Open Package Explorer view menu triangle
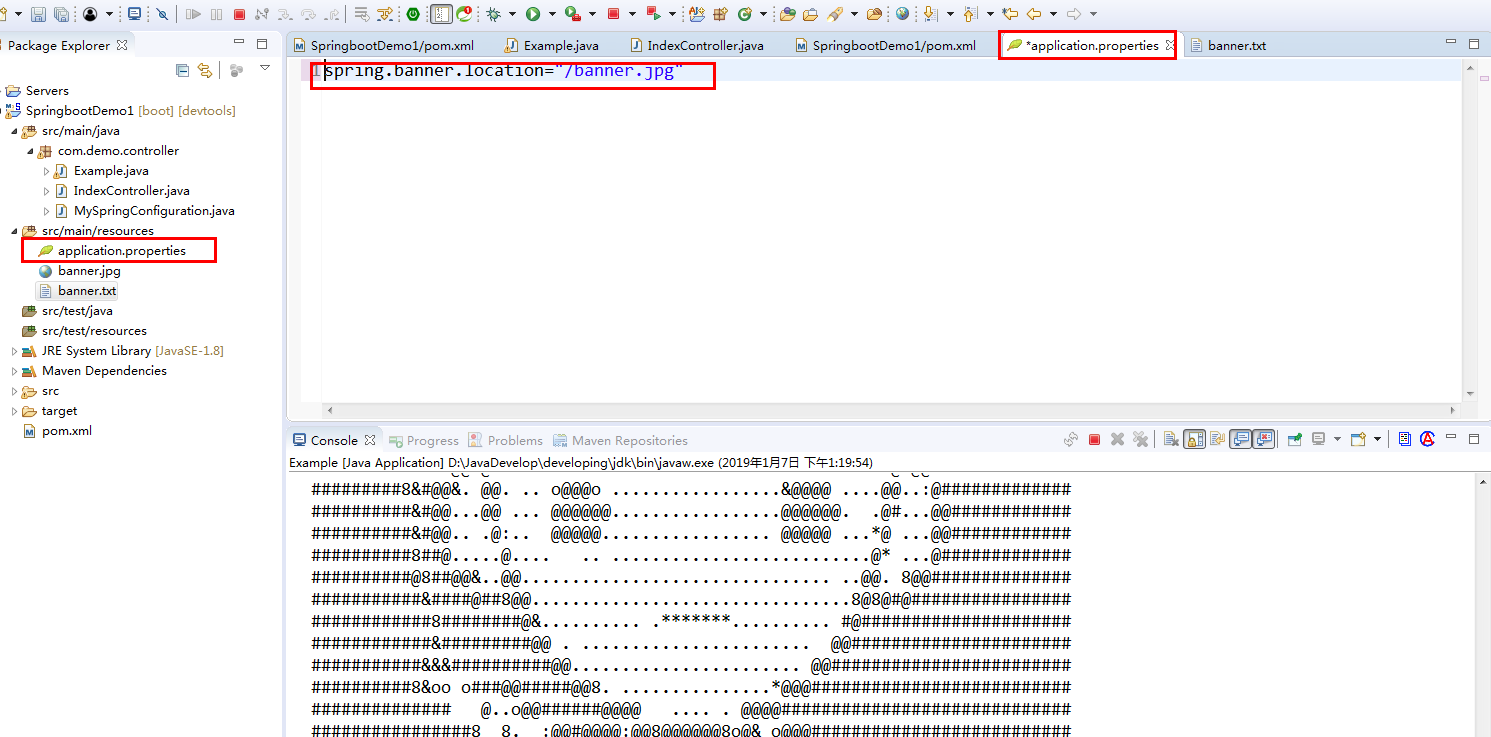The image size is (1491, 737). [265, 68]
